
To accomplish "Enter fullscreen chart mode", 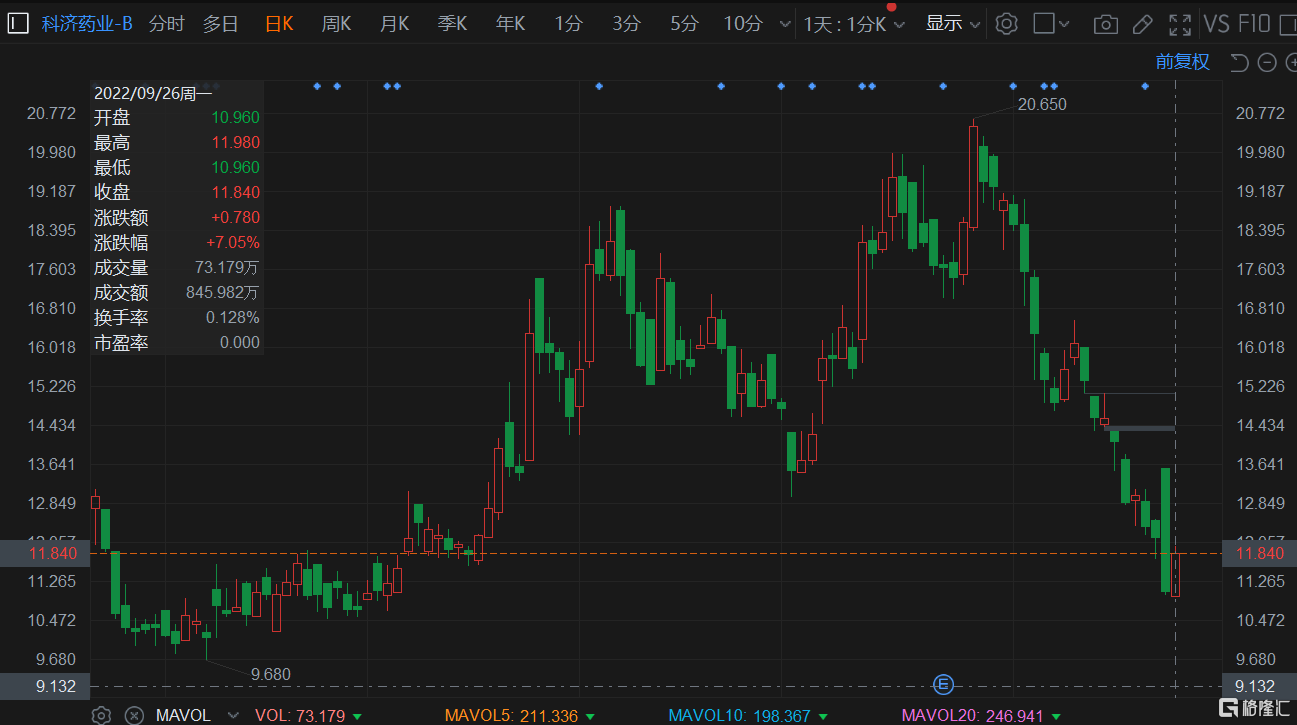I will point(1180,24).
